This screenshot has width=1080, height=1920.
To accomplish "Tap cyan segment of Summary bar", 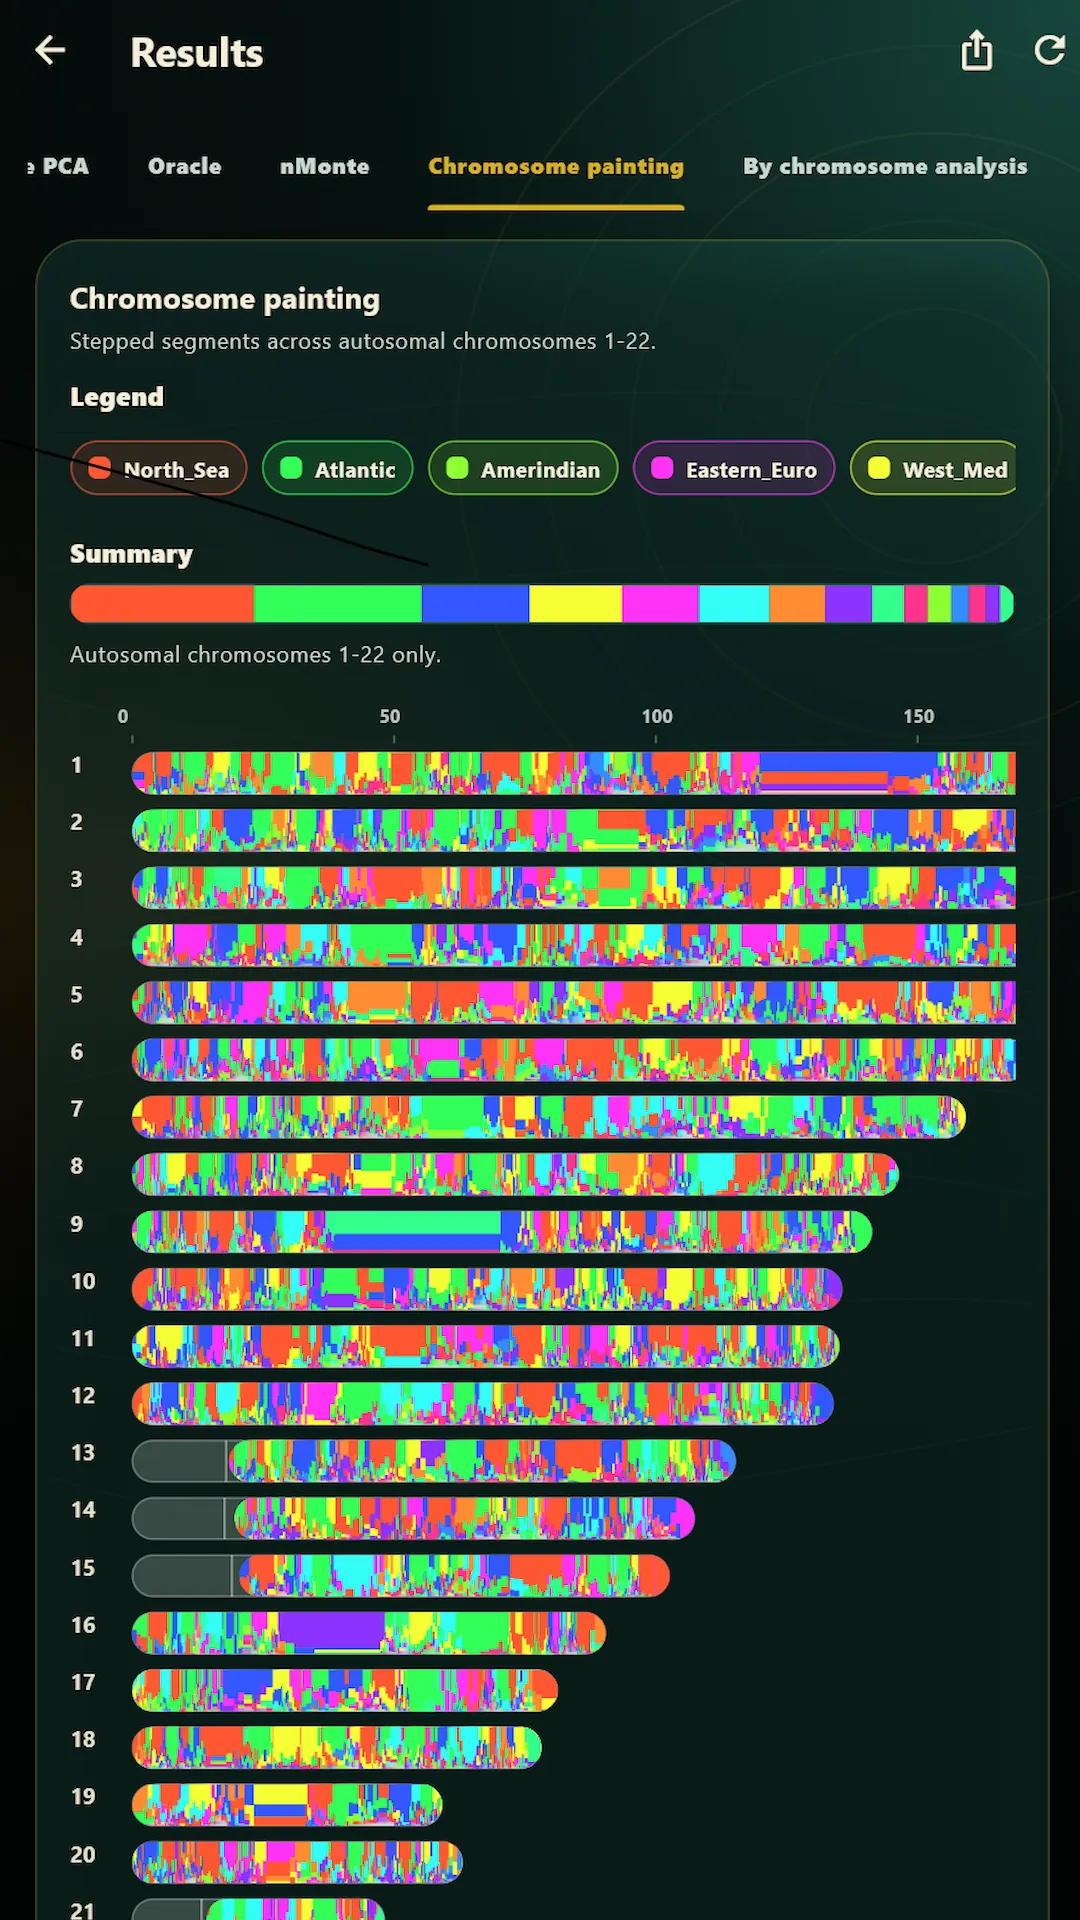I will coord(734,604).
